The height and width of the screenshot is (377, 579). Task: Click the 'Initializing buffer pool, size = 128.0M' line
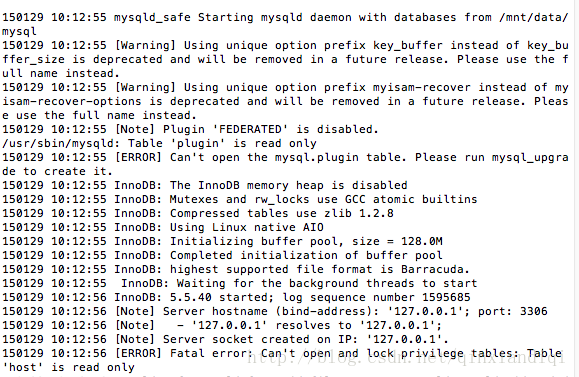pos(222,241)
